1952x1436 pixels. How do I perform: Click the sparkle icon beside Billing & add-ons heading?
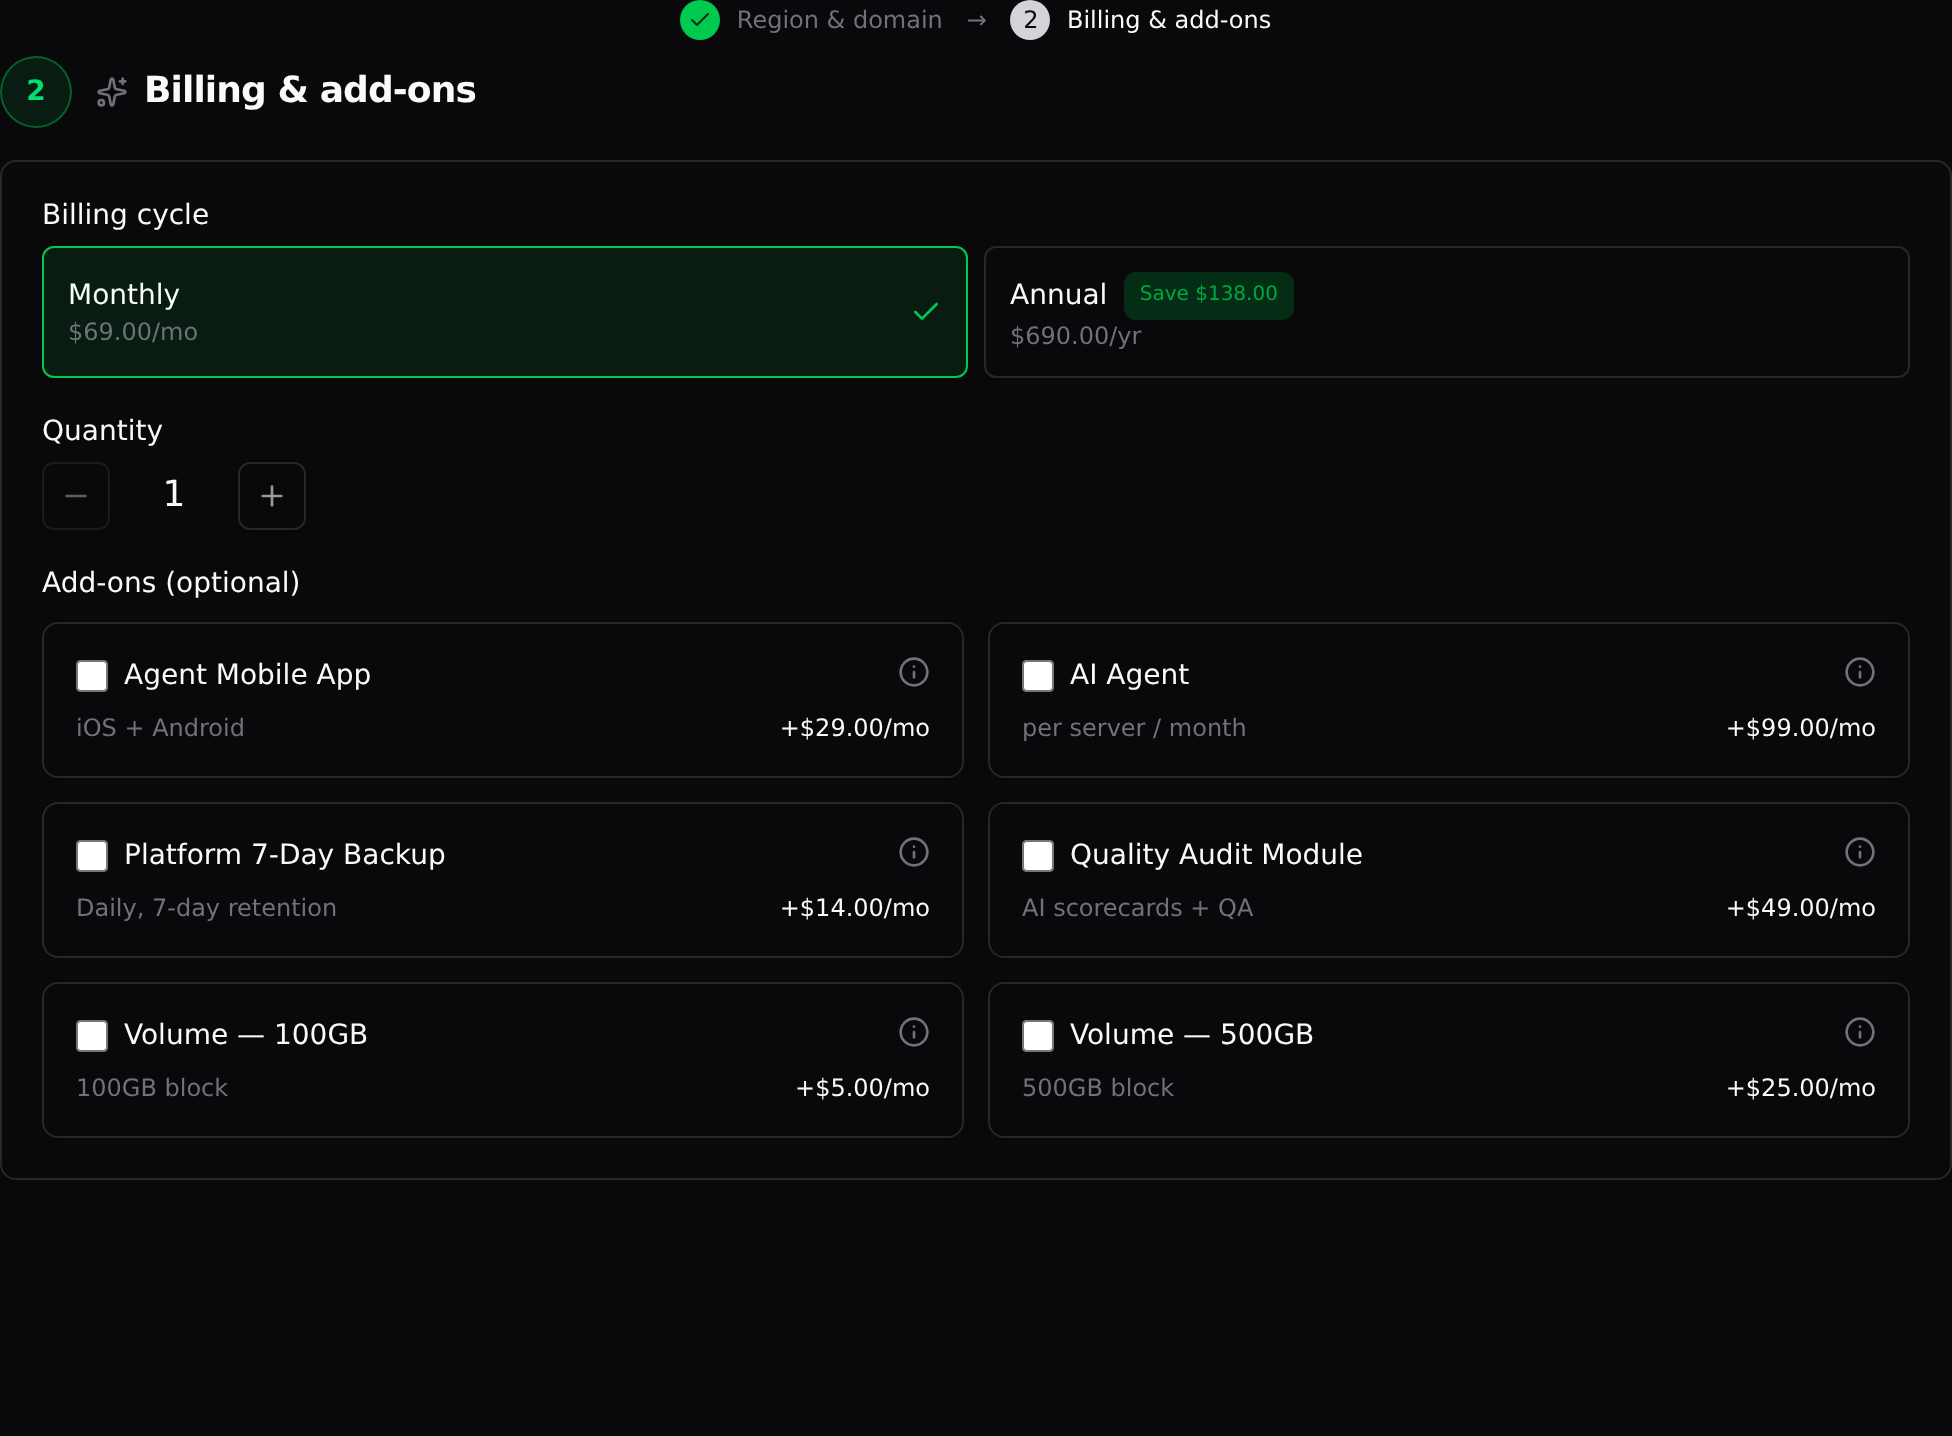pos(111,92)
